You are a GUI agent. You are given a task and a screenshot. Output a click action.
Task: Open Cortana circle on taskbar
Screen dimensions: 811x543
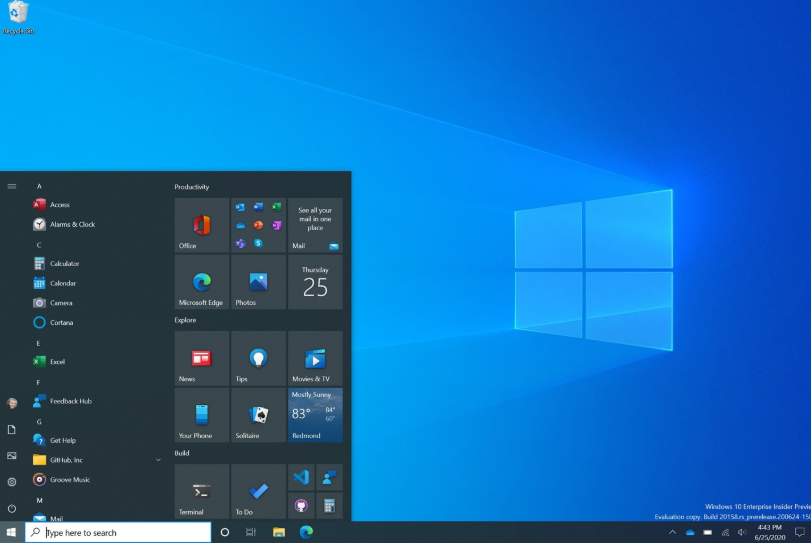(224, 532)
